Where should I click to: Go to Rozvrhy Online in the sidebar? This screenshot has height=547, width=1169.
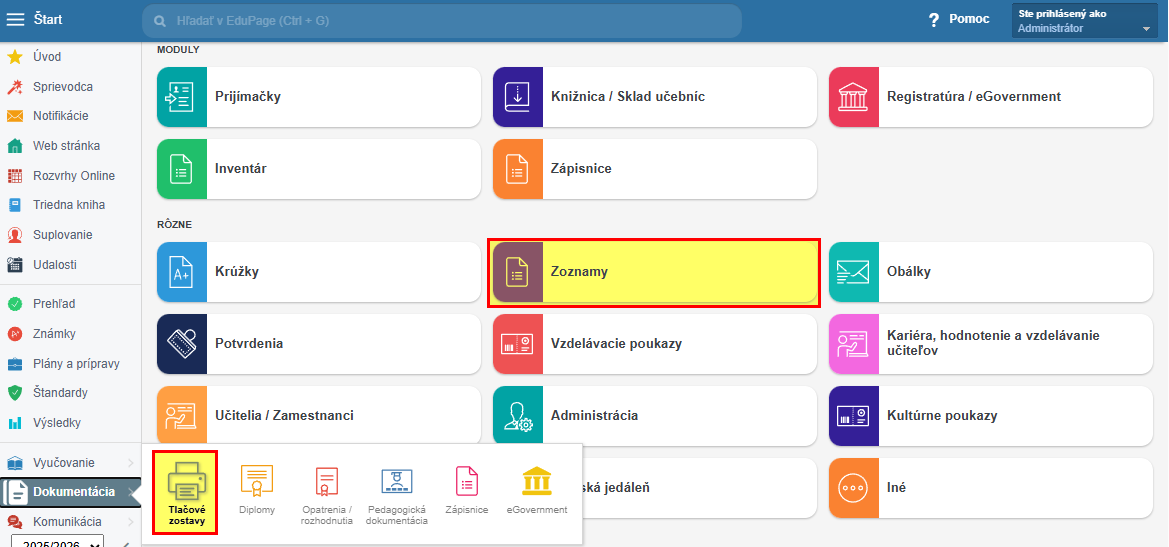point(73,176)
